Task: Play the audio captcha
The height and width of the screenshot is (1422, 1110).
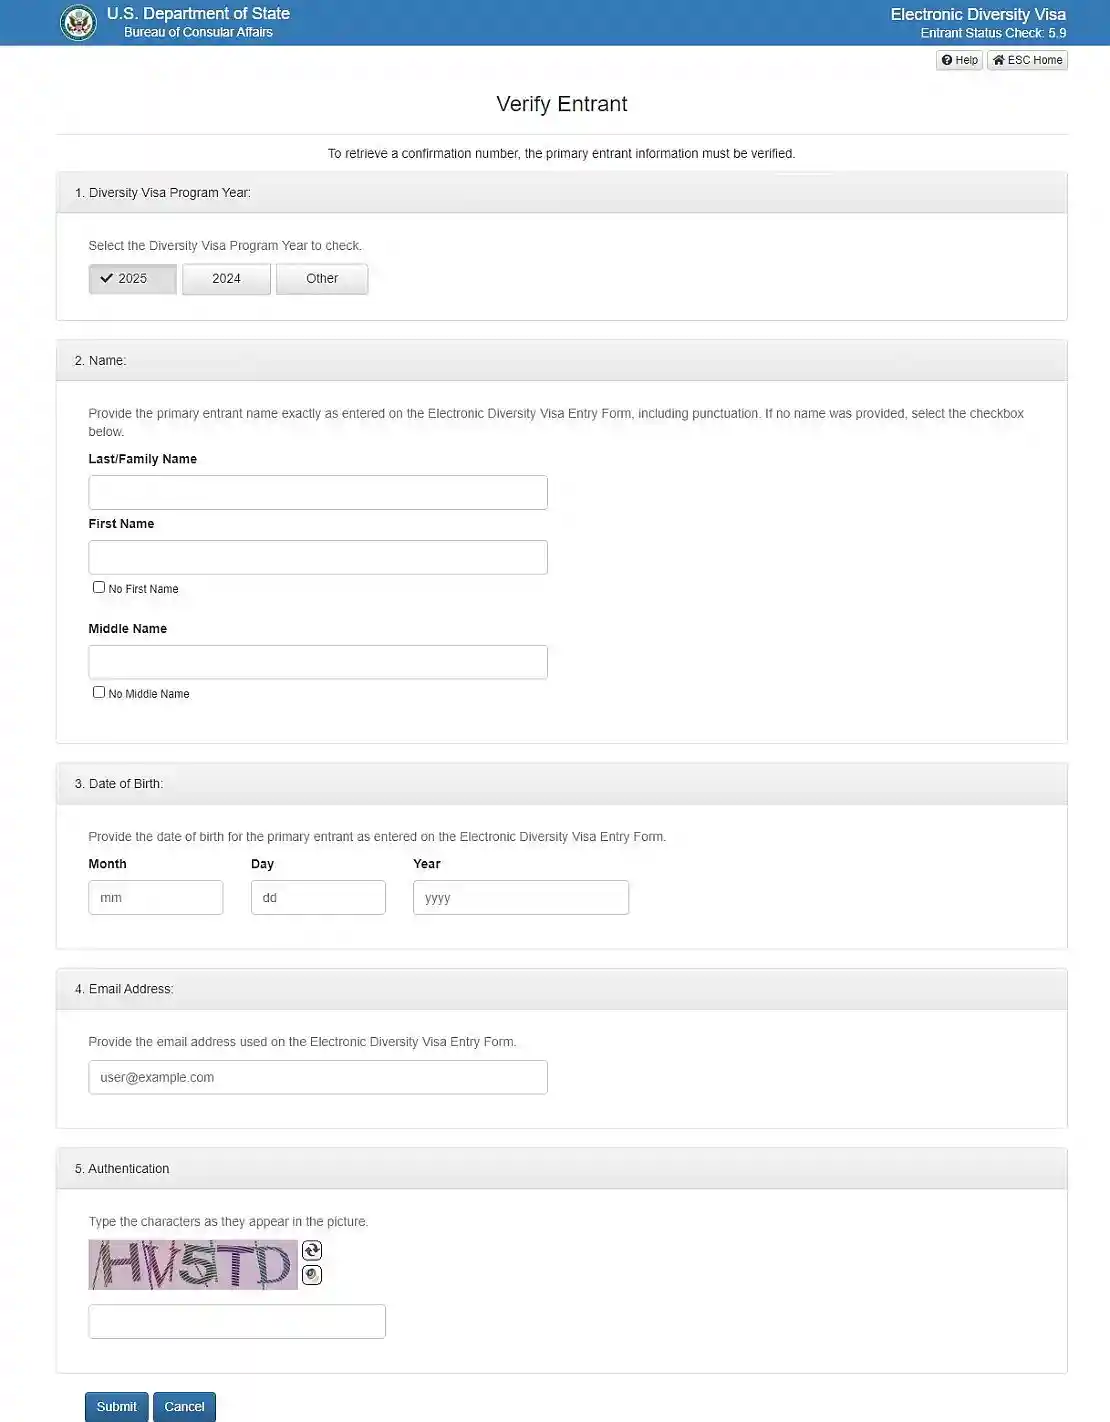Action: coord(312,1275)
